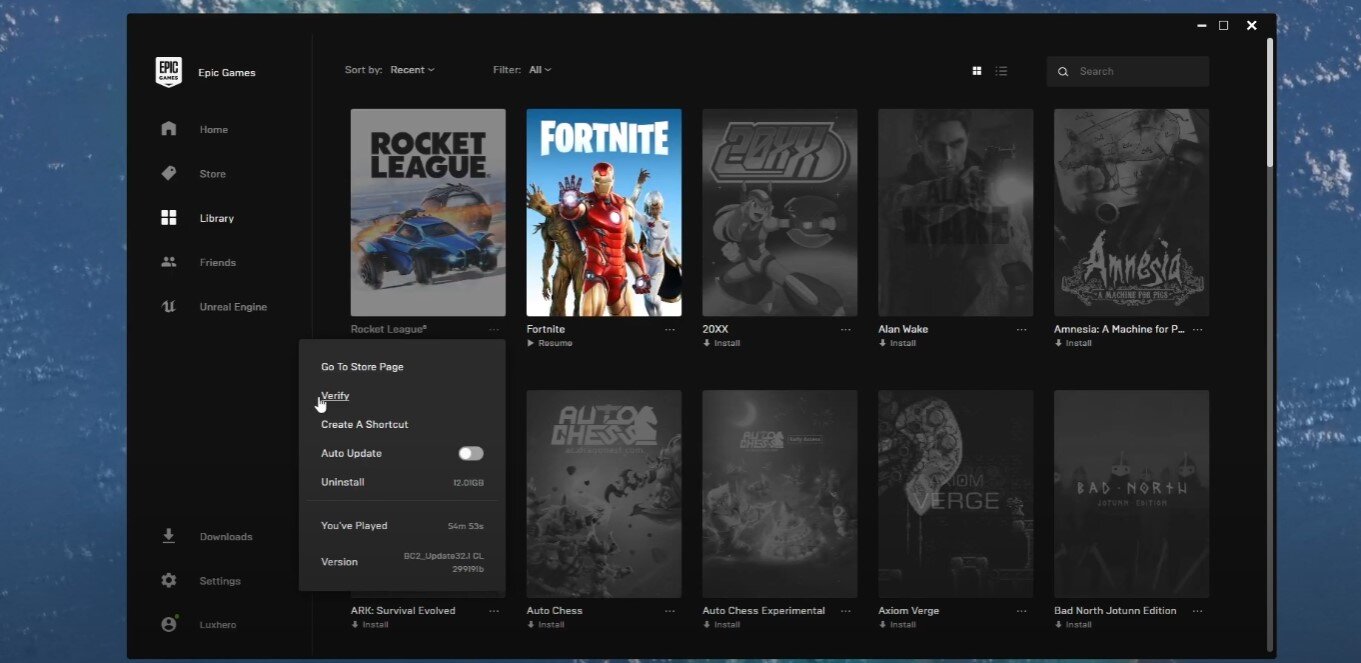The image size is (1361, 663).
Task: Expand the Filter All dropdown
Action: 540,70
